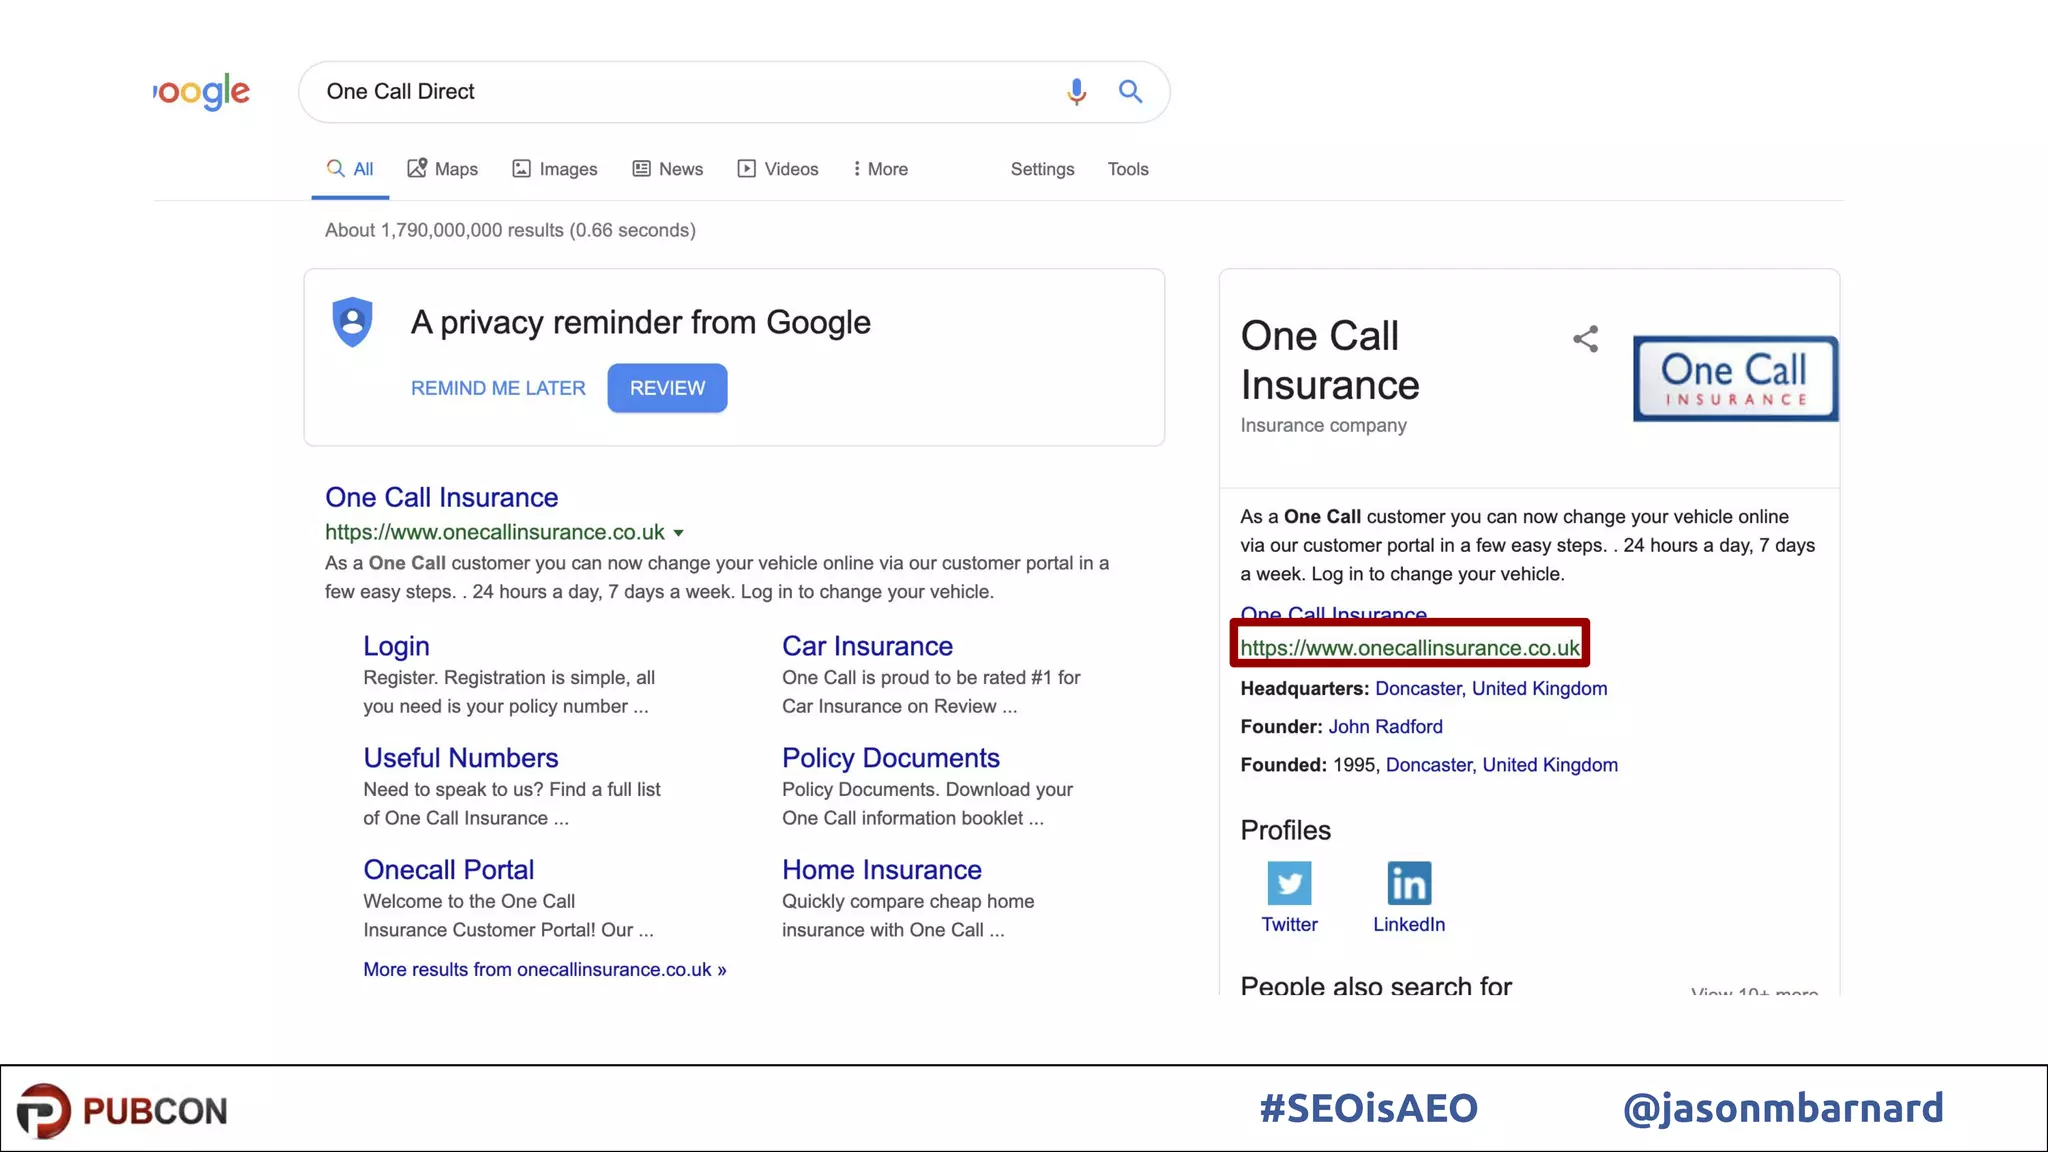Expand the green URL dropdown arrow

(x=678, y=533)
